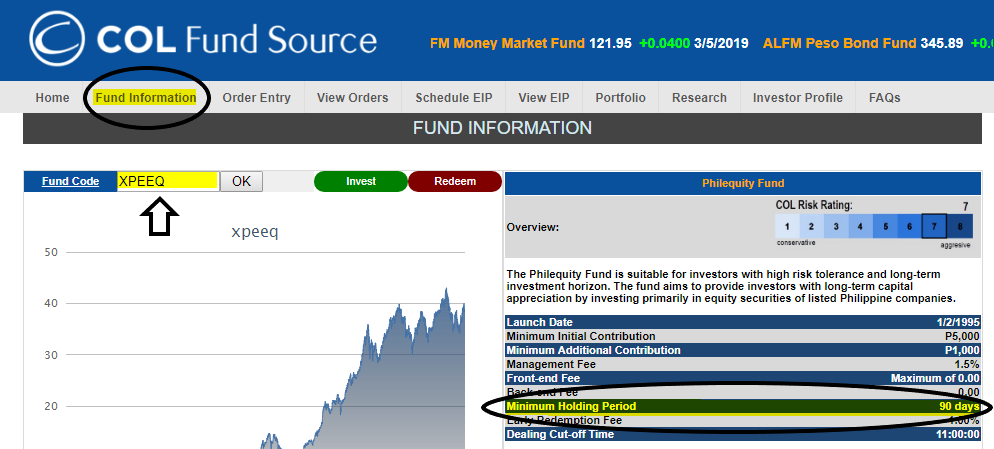
Task: Click the Fund Code link
Action: [x=70, y=181]
